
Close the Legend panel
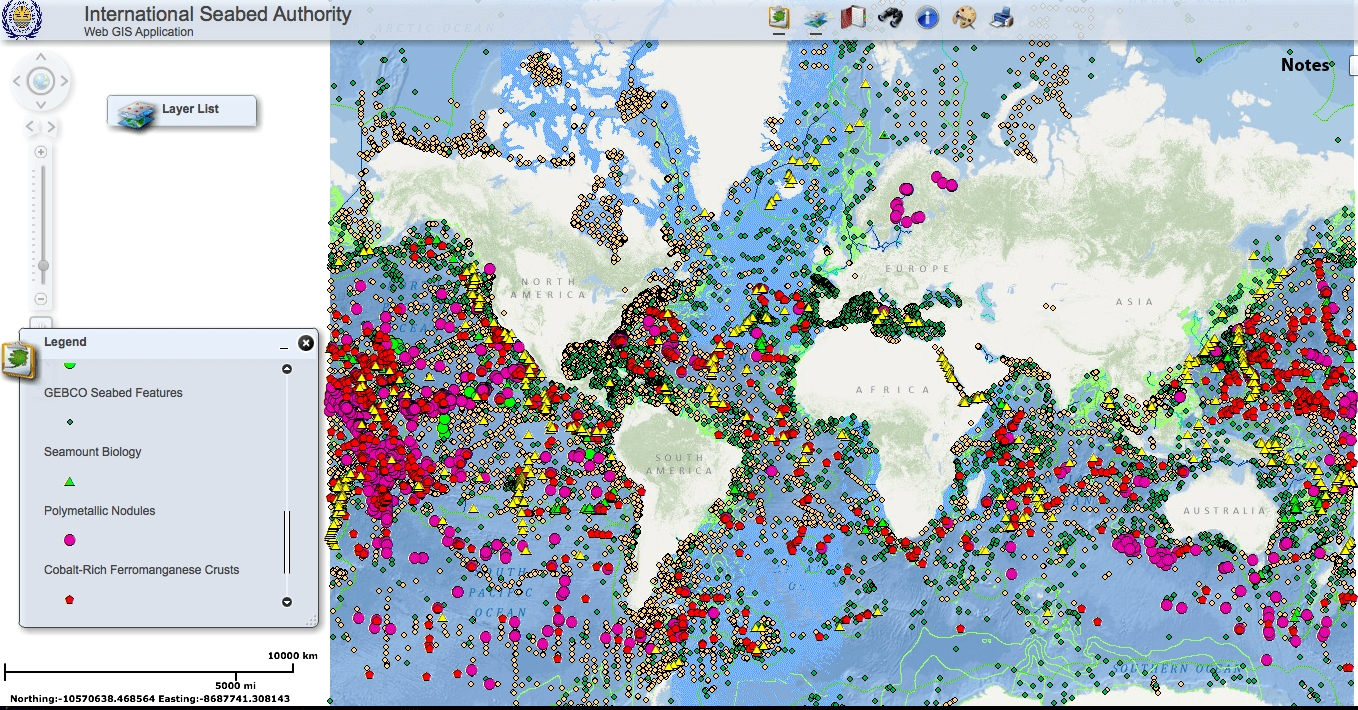[306, 343]
